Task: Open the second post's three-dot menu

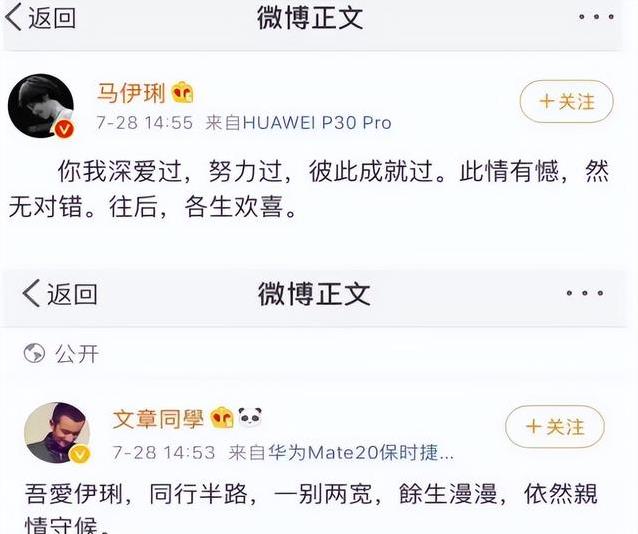Action: [585, 293]
